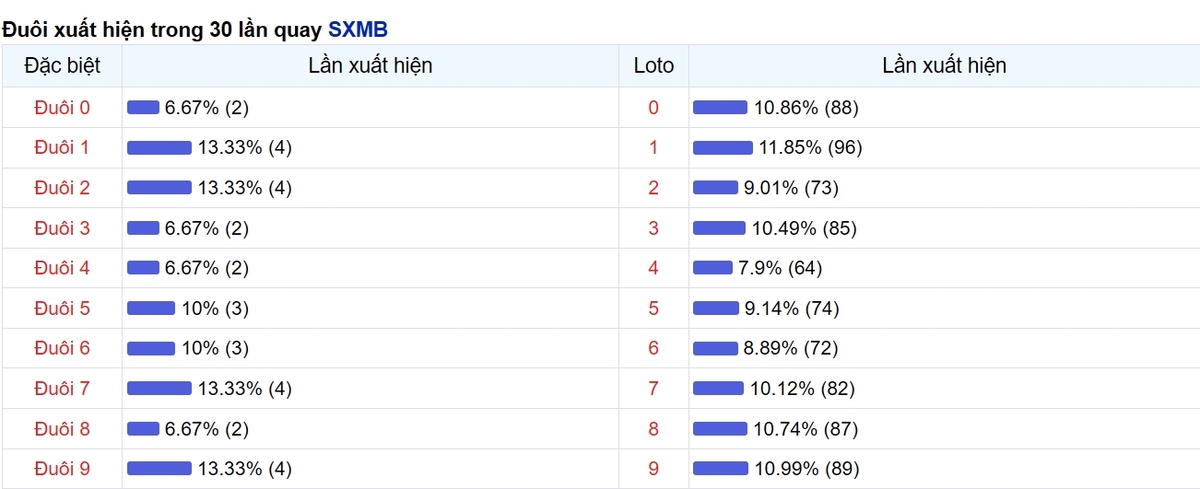Click the 10.99% (89) value cell

[807, 468]
